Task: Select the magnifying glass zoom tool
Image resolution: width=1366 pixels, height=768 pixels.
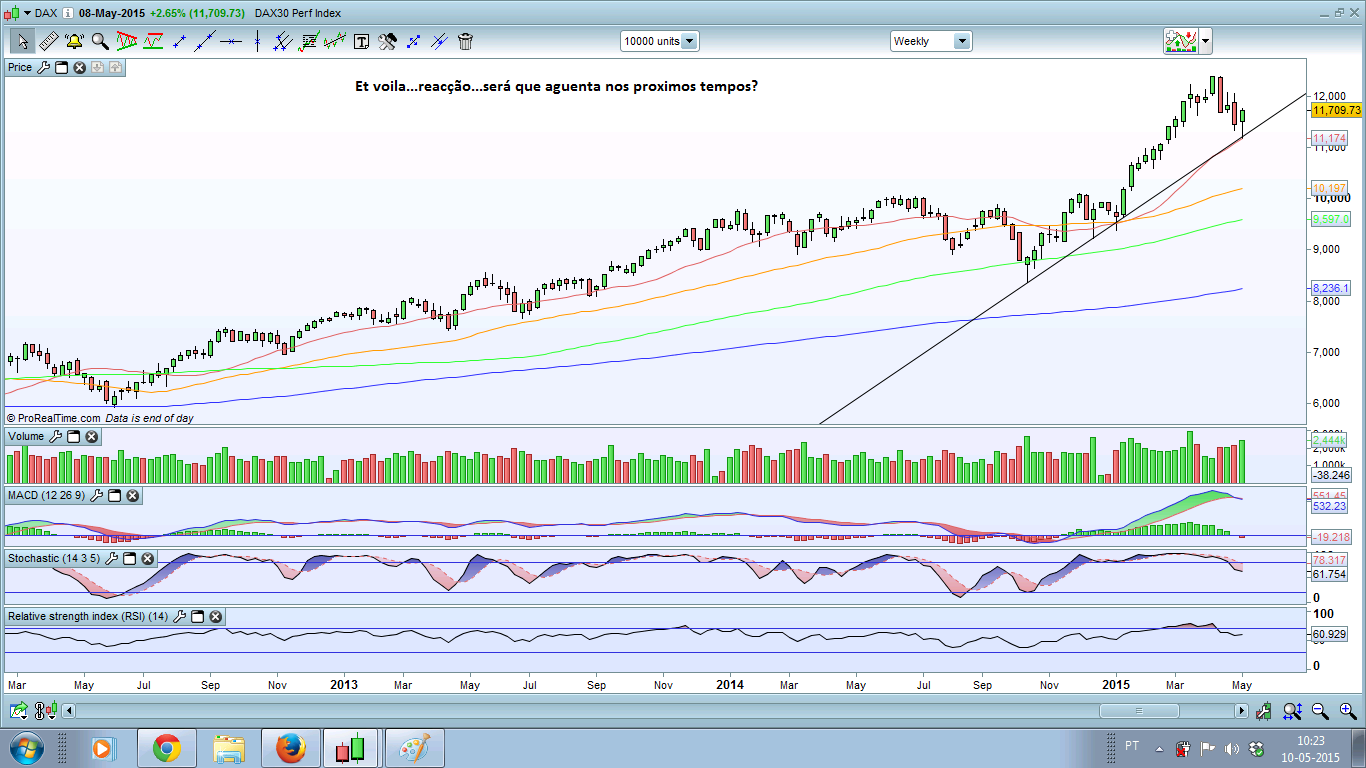Action: point(100,41)
